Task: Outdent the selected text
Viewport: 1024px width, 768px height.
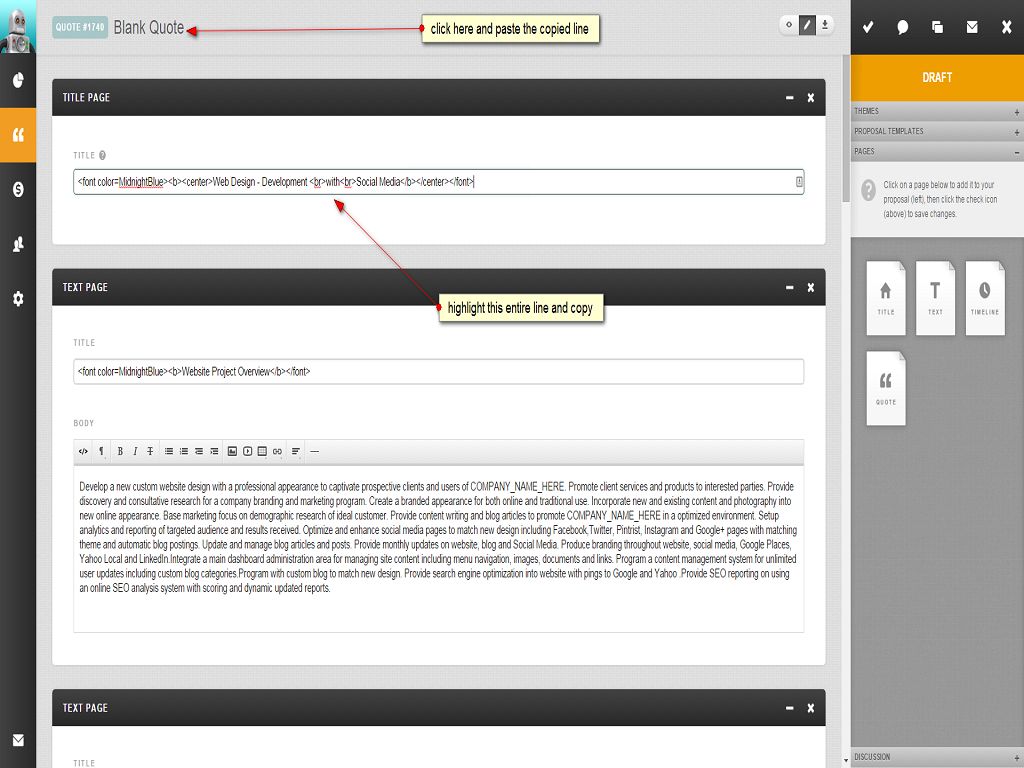Action: point(199,451)
